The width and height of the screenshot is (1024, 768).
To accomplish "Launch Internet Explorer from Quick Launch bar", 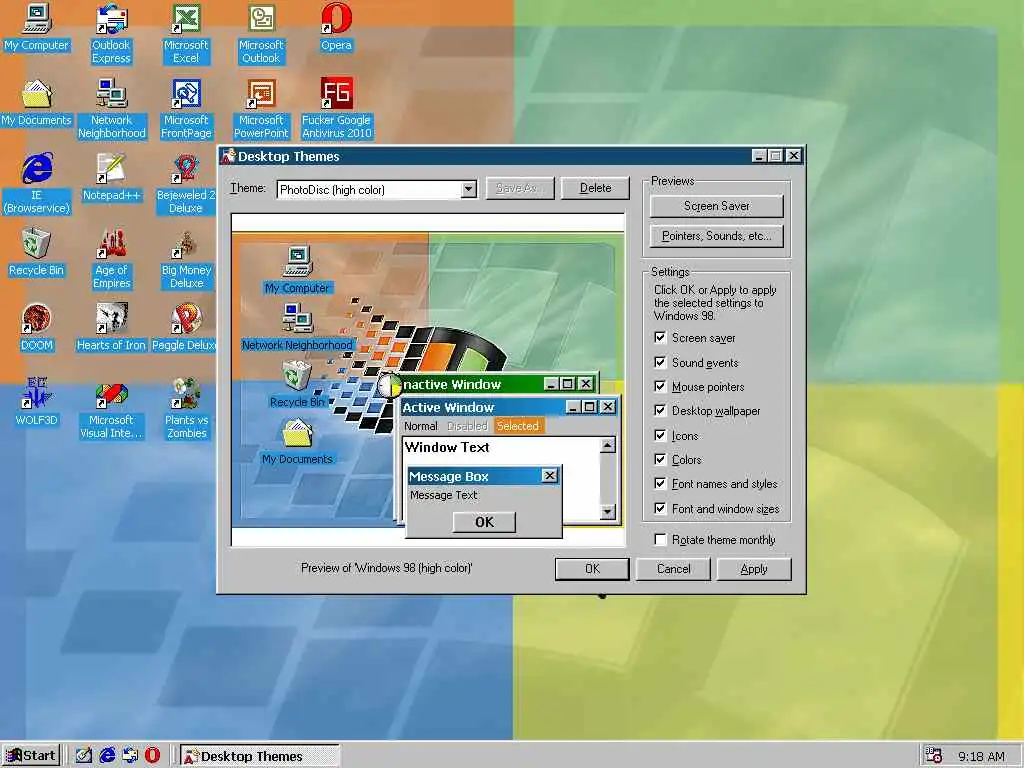I will pos(107,755).
